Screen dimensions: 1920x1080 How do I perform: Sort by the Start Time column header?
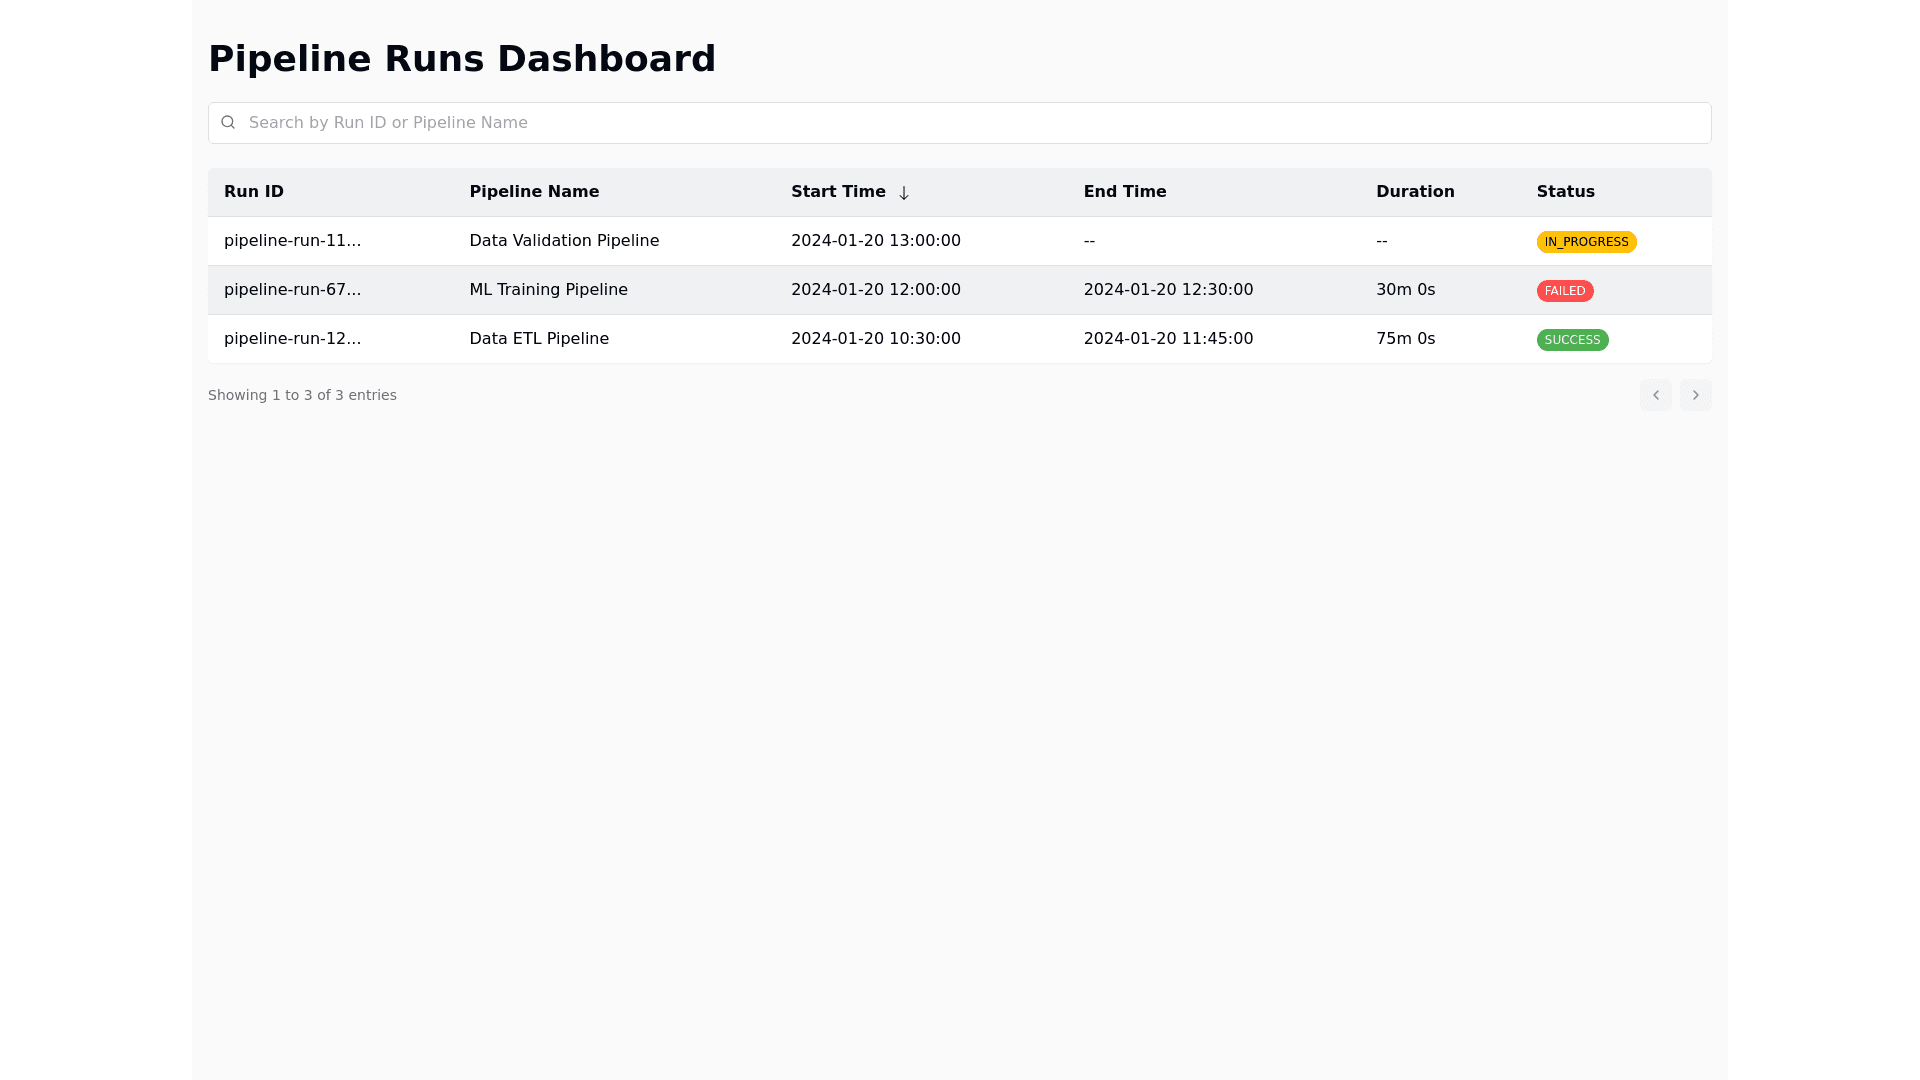pos(838,192)
